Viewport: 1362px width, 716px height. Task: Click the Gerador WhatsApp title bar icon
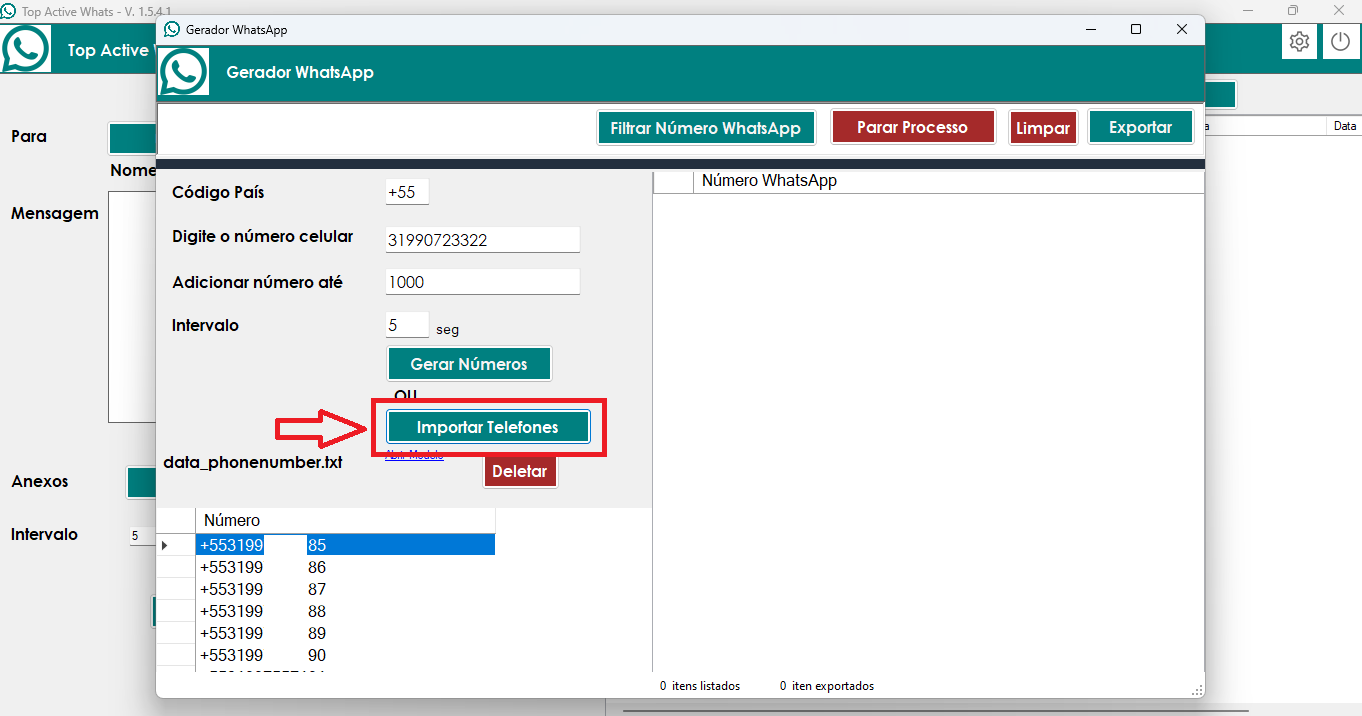[x=172, y=29]
